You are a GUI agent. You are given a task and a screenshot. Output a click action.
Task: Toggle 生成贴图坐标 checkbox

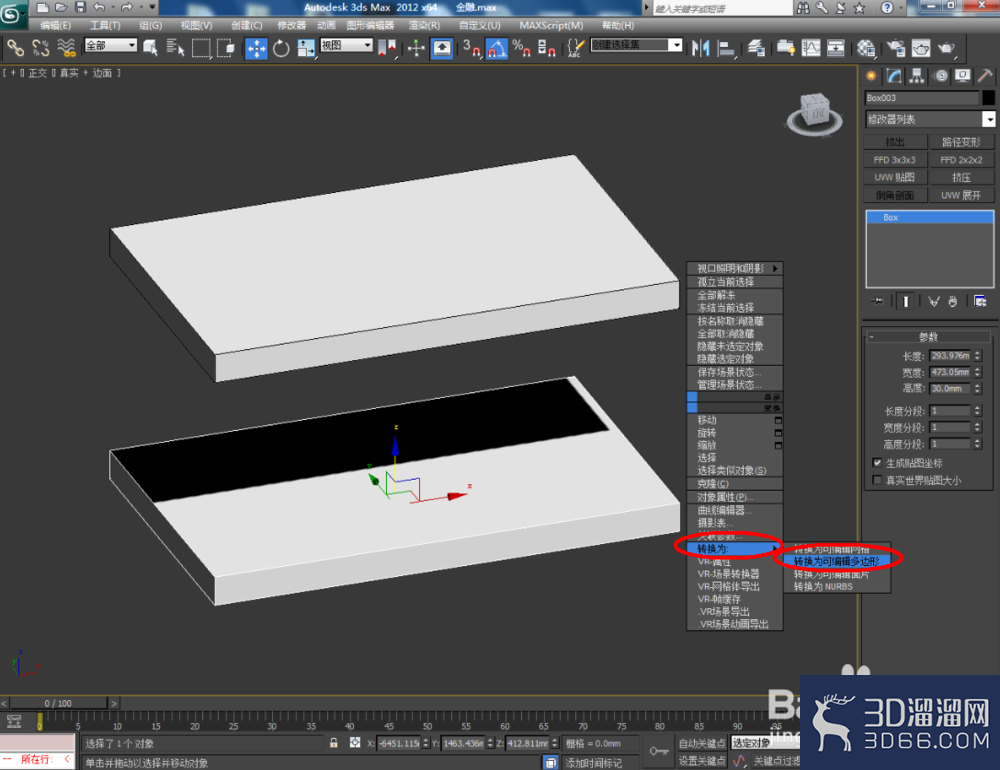877,463
